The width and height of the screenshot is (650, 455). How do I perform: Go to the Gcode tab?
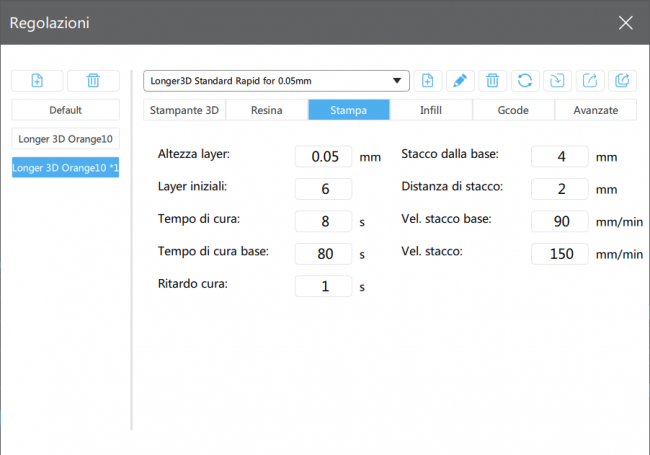coord(512,110)
